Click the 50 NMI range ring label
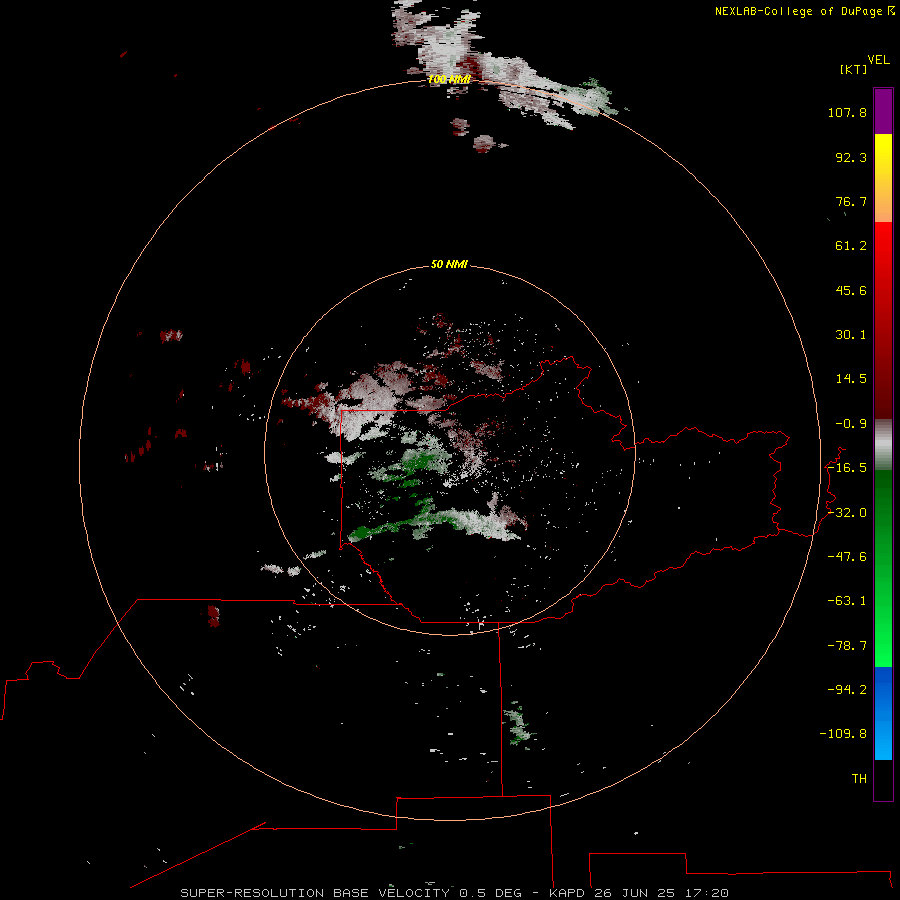This screenshot has height=900, width=900. 449,264
